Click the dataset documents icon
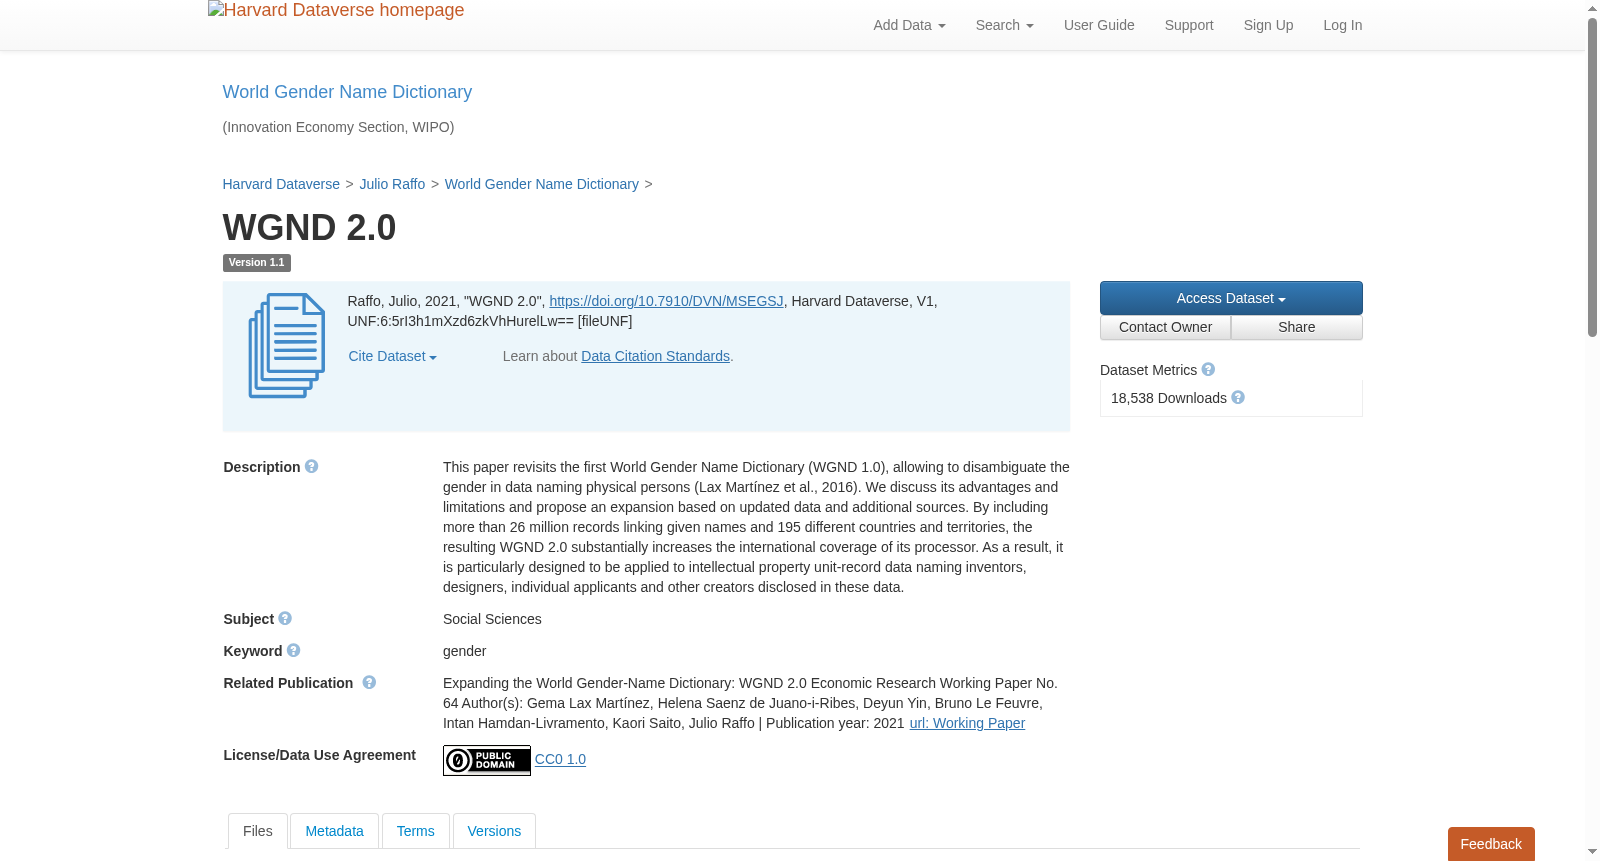 (287, 345)
